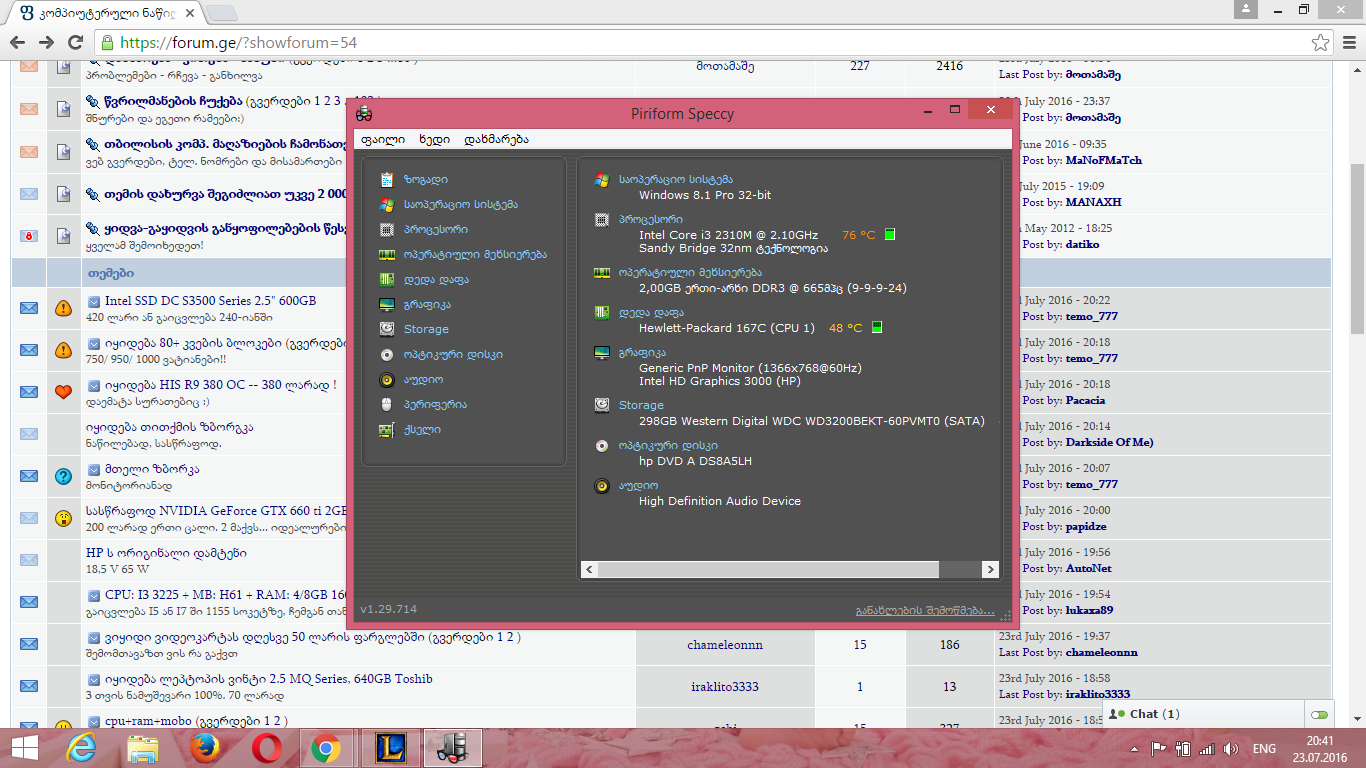Click arrow icon before Intel SSD DC S3500 topic

(94, 301)
